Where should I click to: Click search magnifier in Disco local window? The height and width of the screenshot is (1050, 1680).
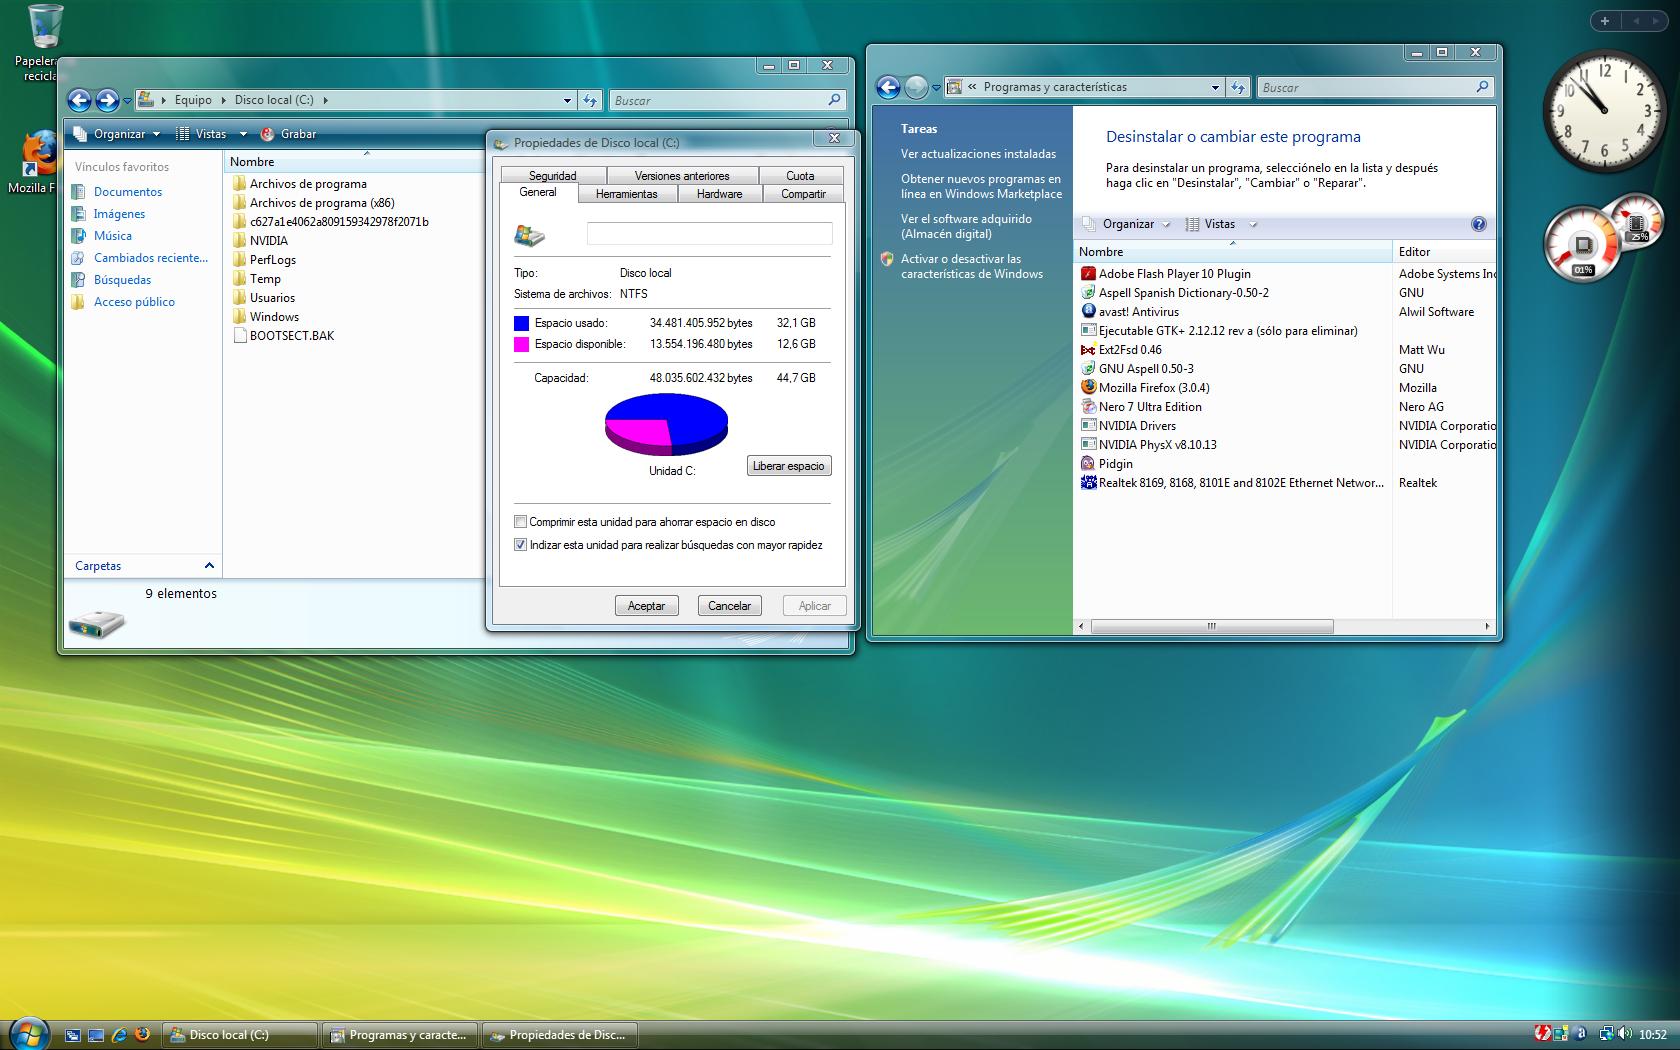click(834, 100)
